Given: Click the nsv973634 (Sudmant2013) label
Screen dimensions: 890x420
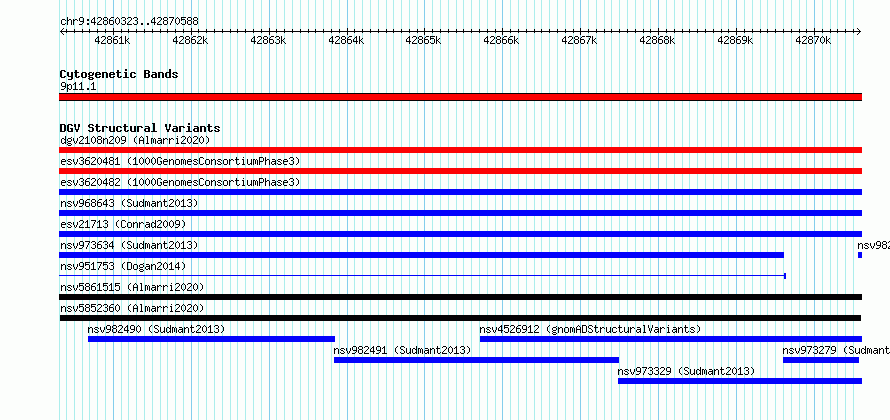Looking at the screenshot, I should tap(129, 245).
